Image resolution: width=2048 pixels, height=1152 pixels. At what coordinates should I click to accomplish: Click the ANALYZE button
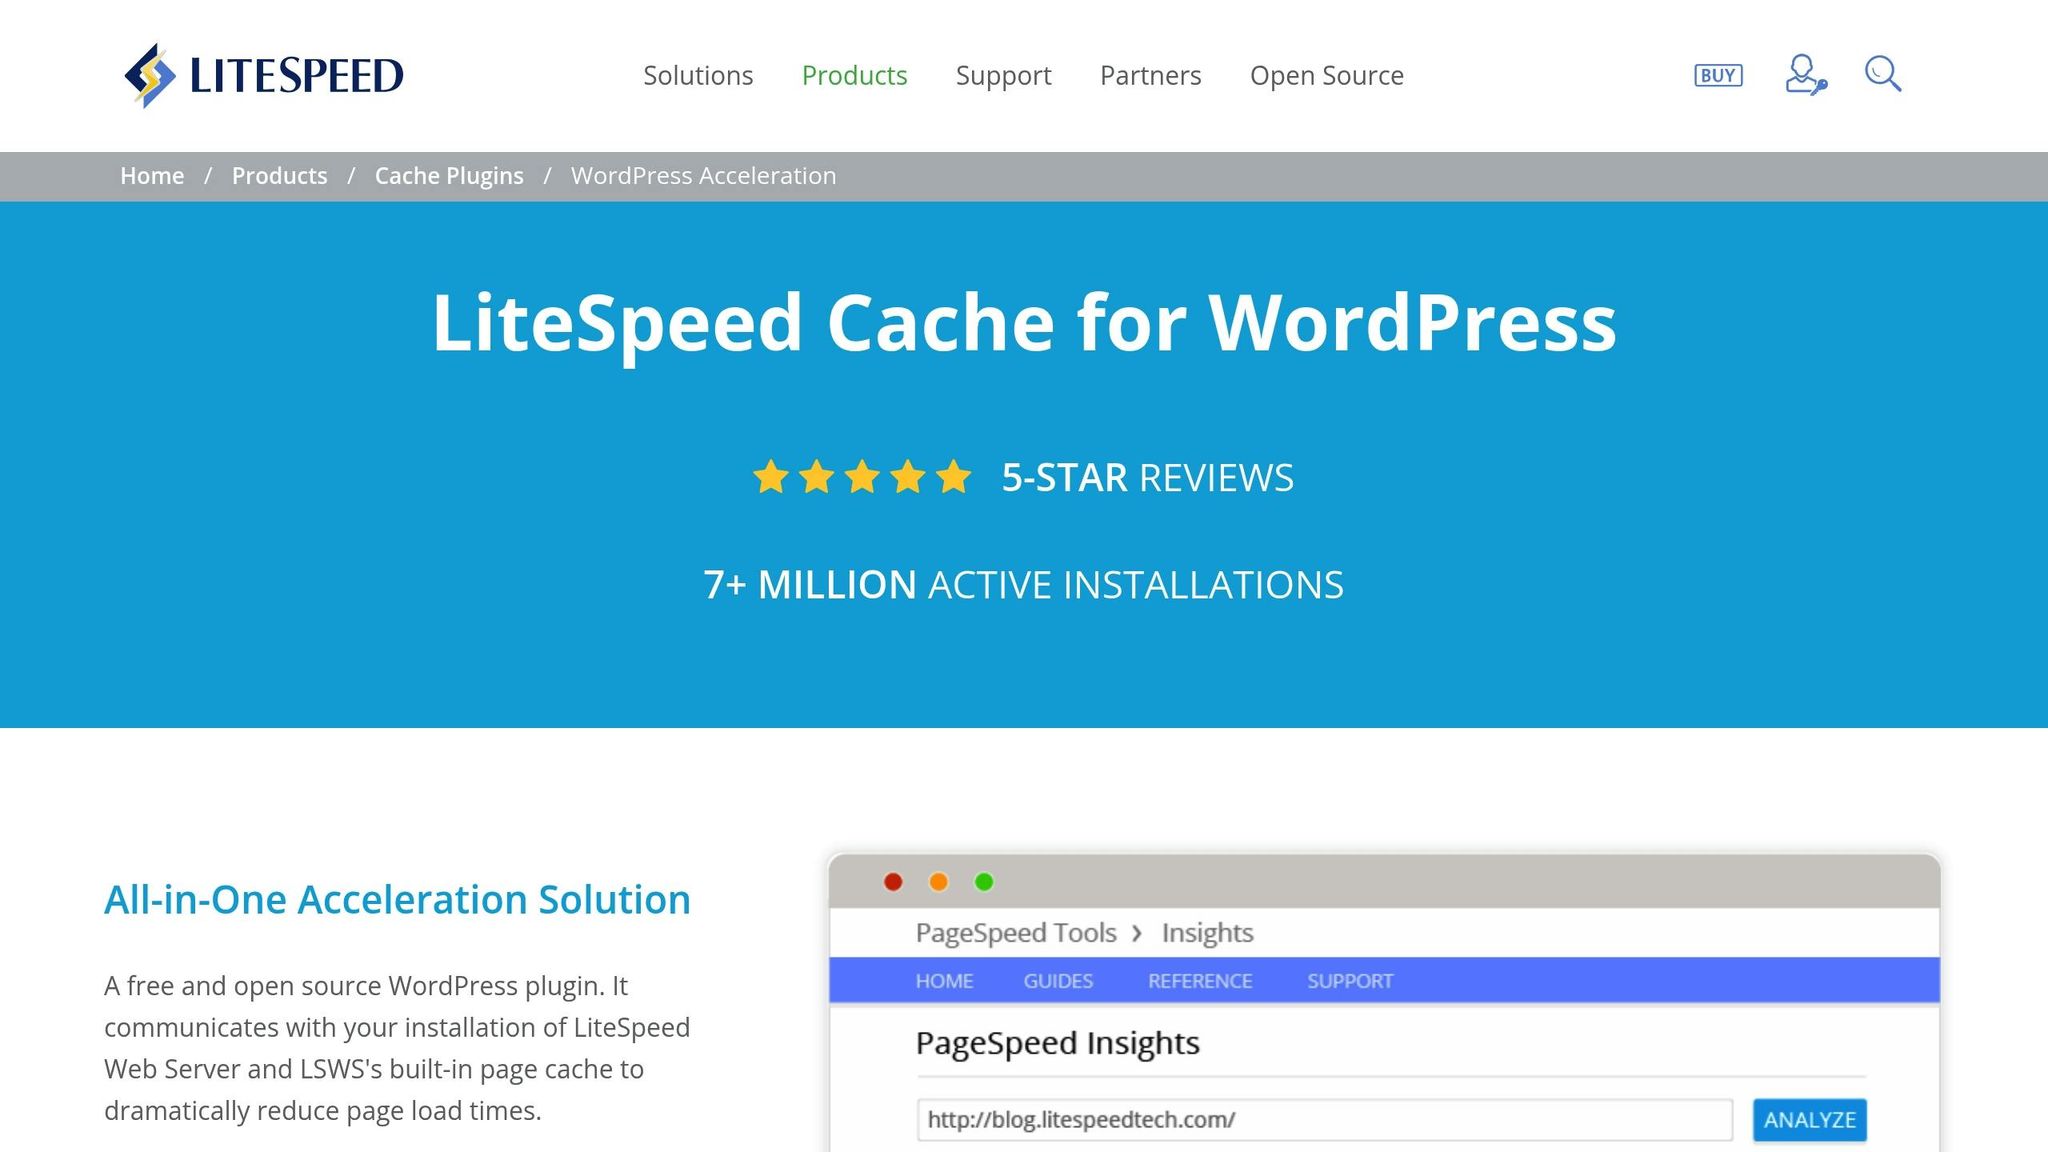1809,1120
